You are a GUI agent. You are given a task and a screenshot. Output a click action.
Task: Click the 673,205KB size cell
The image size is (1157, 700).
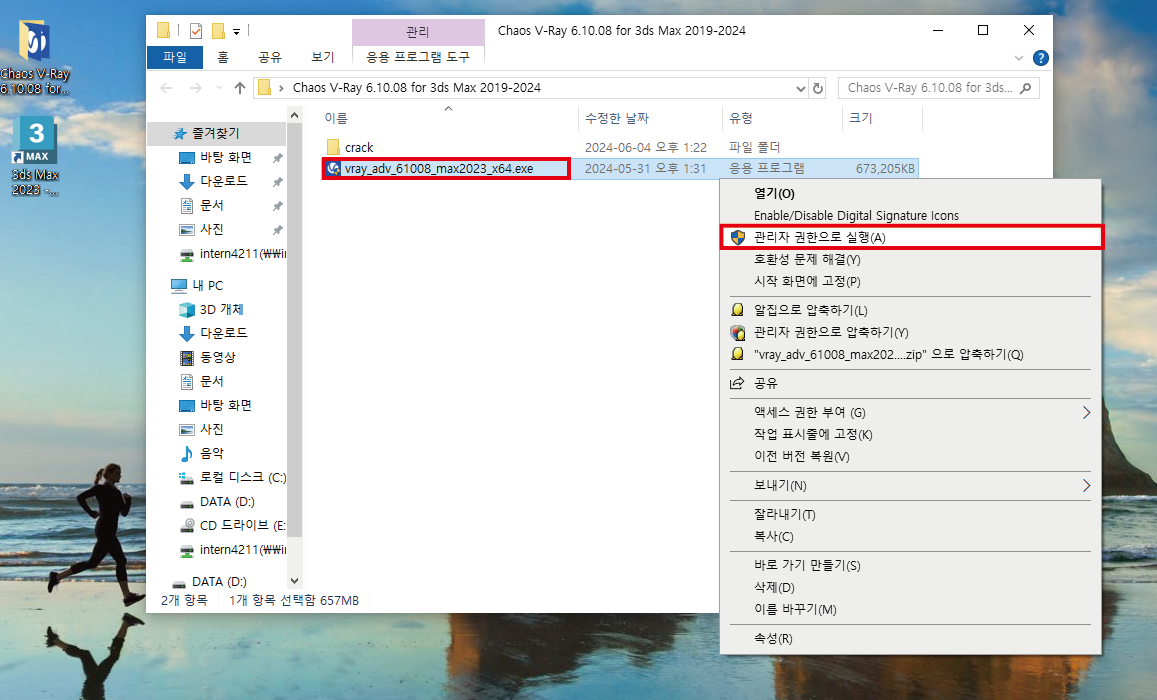click(x=885, y=168)
